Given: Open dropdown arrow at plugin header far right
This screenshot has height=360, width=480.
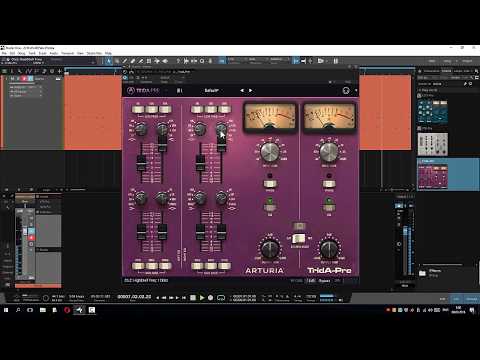Looking at the screenshot, I should pyautogui.click(x=356, y=90).
